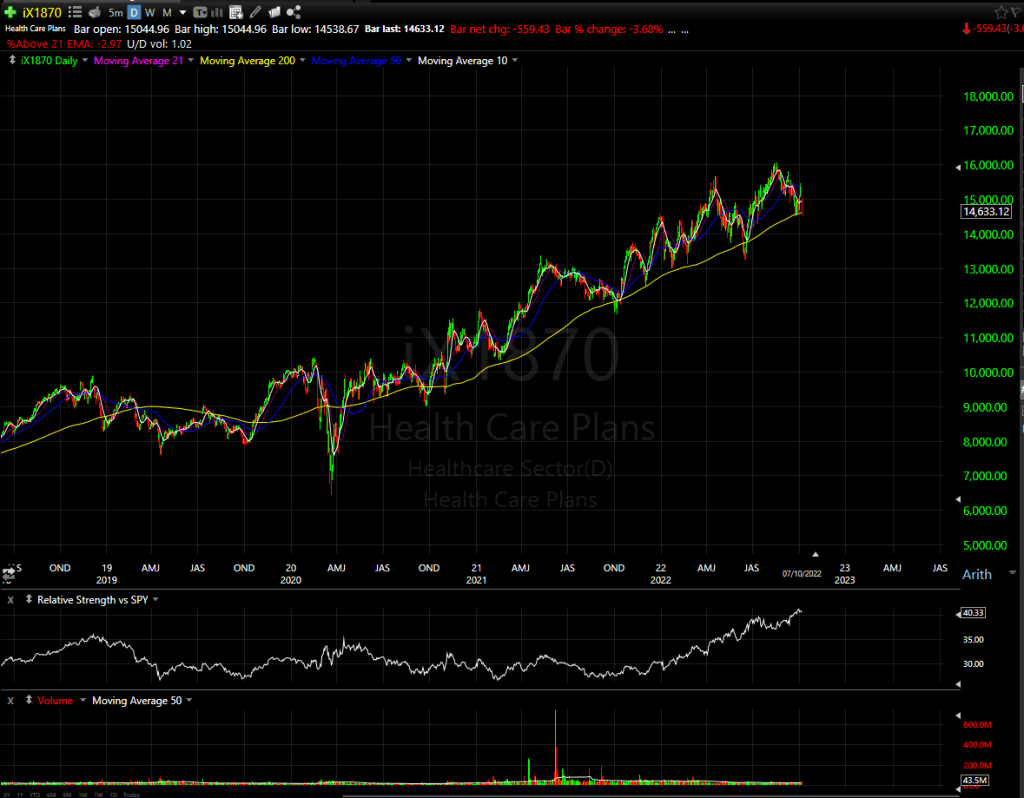1024x798 pixels.
Task: Close the Volume panel with X
Action: [x=10, y=700]
